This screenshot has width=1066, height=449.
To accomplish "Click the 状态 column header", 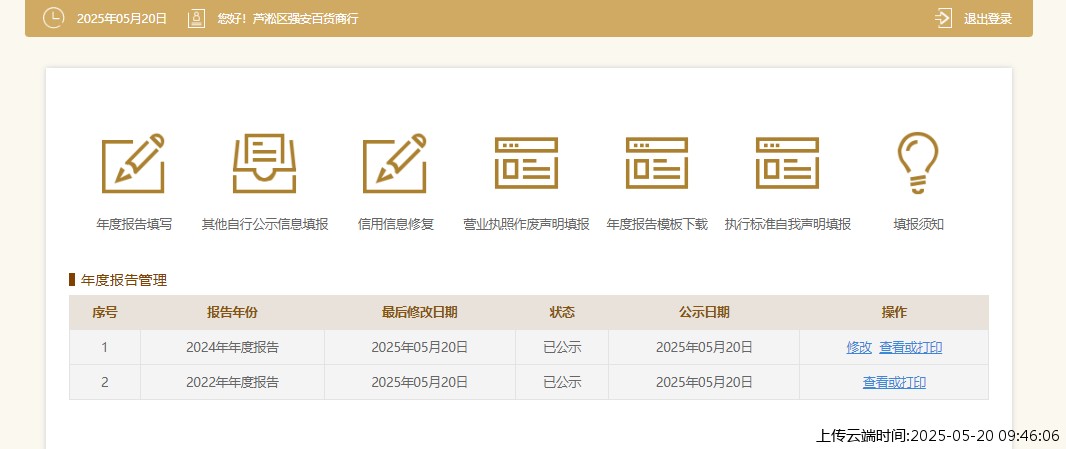I will coord(562,312).
